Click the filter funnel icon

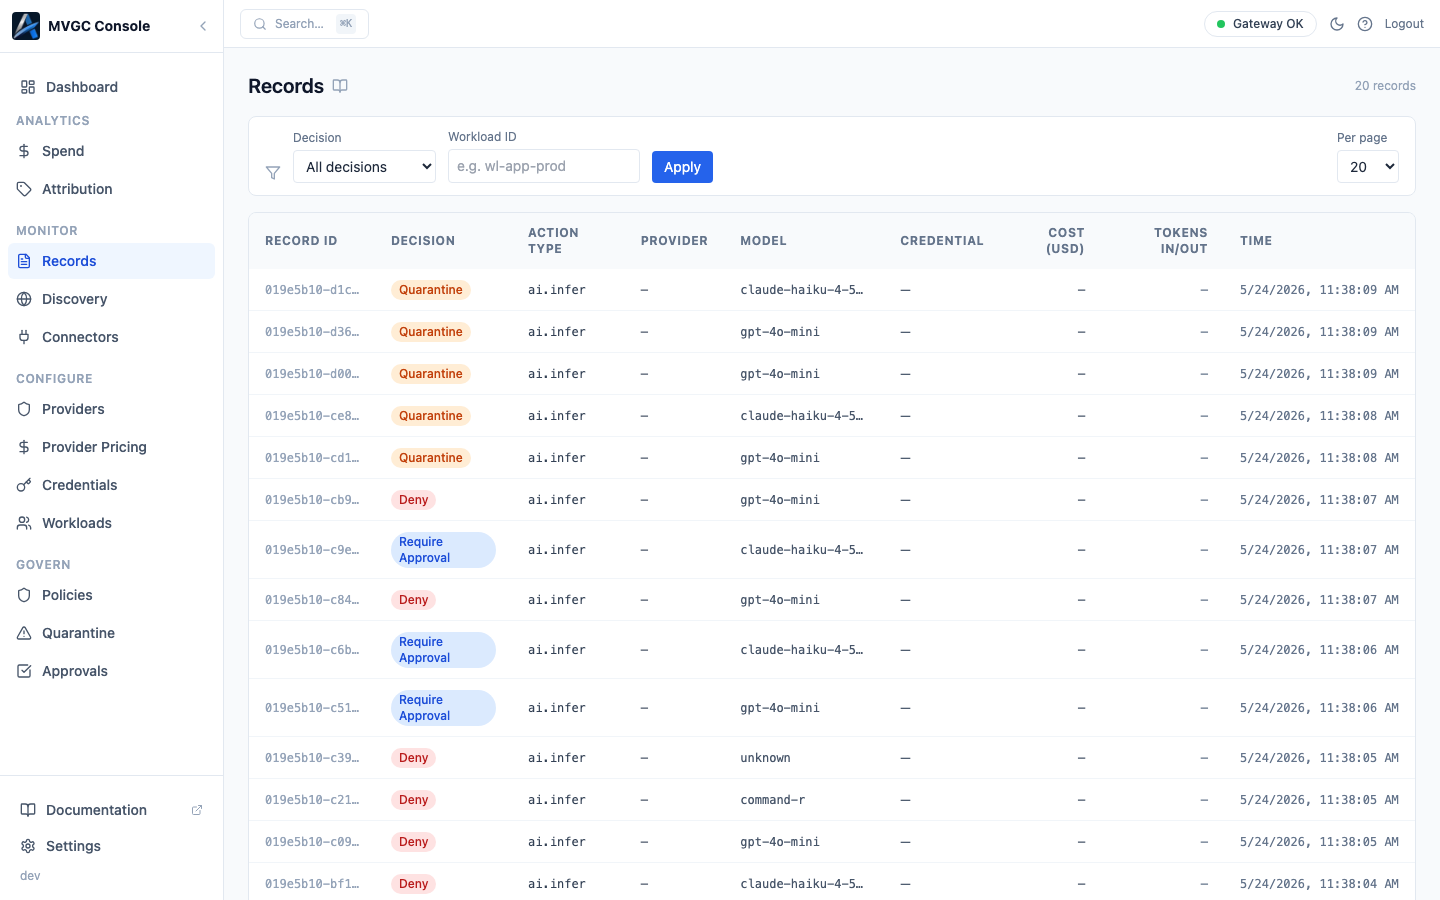tap(273, 173)
